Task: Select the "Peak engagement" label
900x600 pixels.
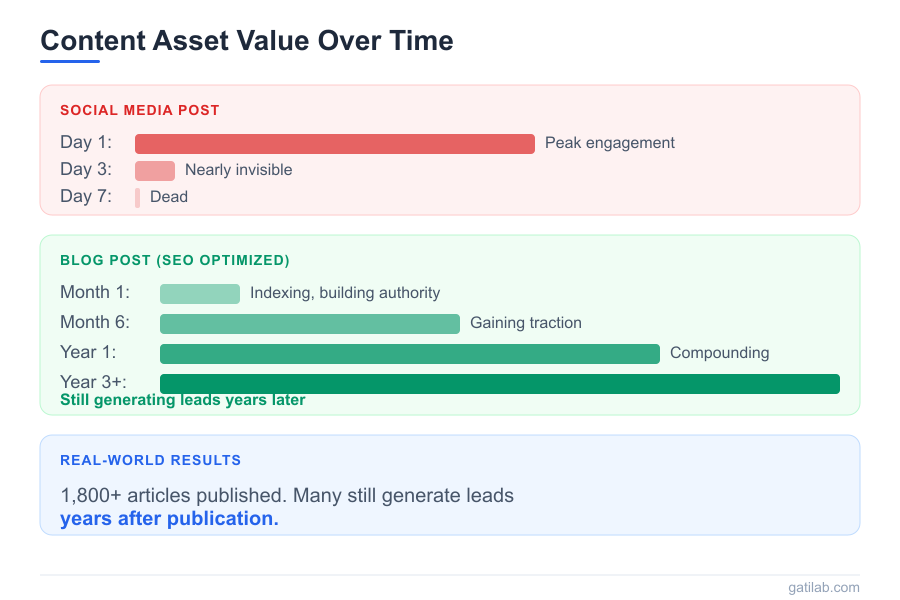Action: click(610, 143)
